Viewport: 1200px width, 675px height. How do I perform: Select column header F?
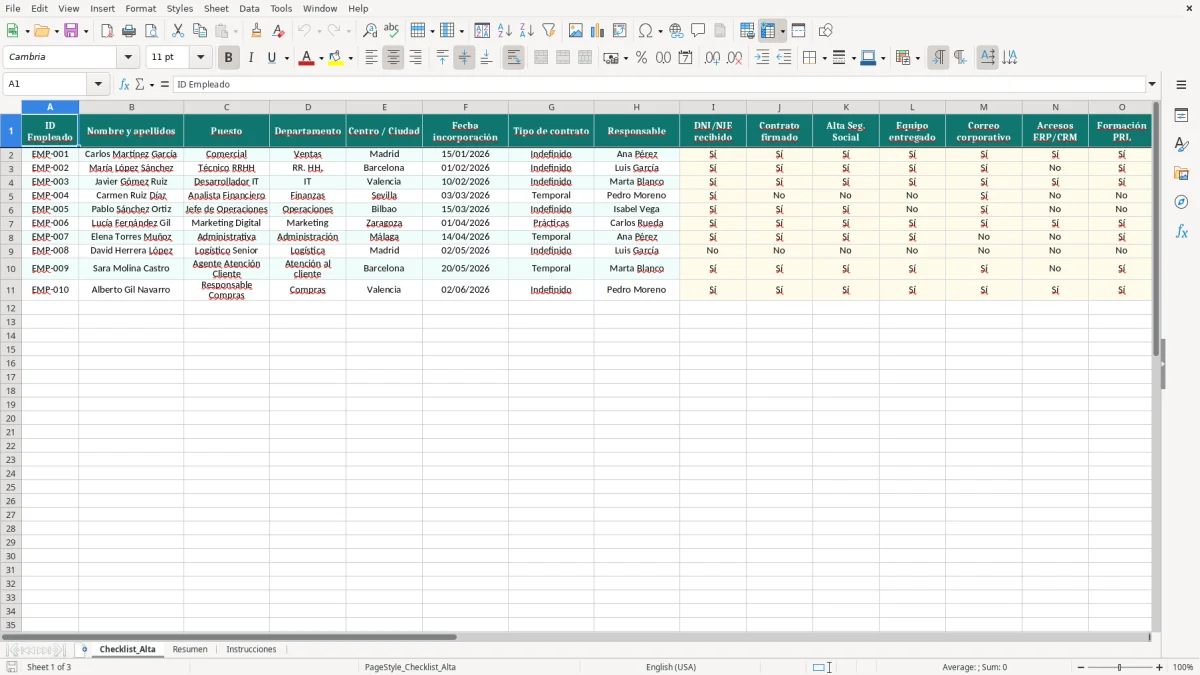click(465, 107)
